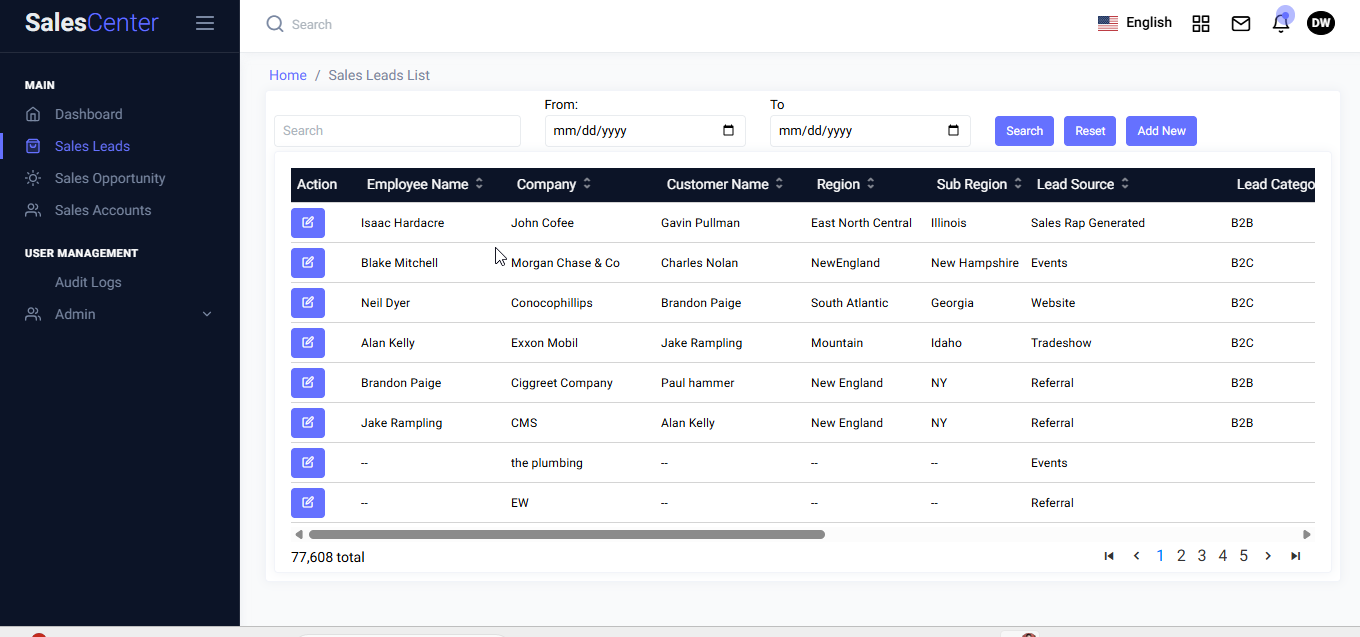The width and height of the screenshot is (1360, 637).
Task: Open the apps grid icon
Action: pyautogui.click(x=1201, y=24)
